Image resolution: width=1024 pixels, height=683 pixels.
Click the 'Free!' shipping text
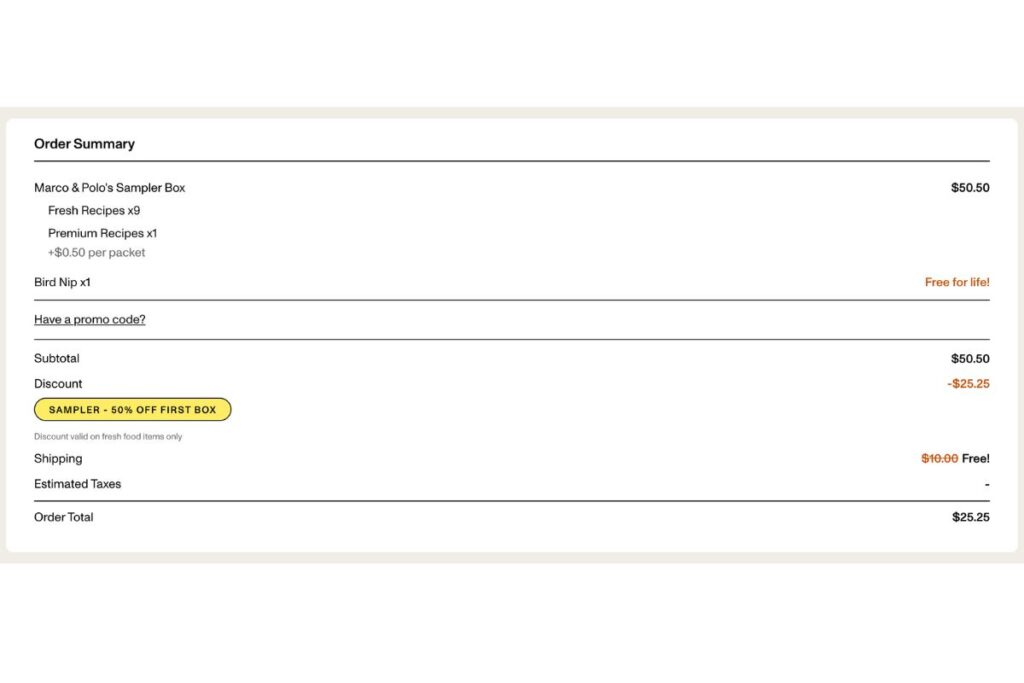pos(975,459)
